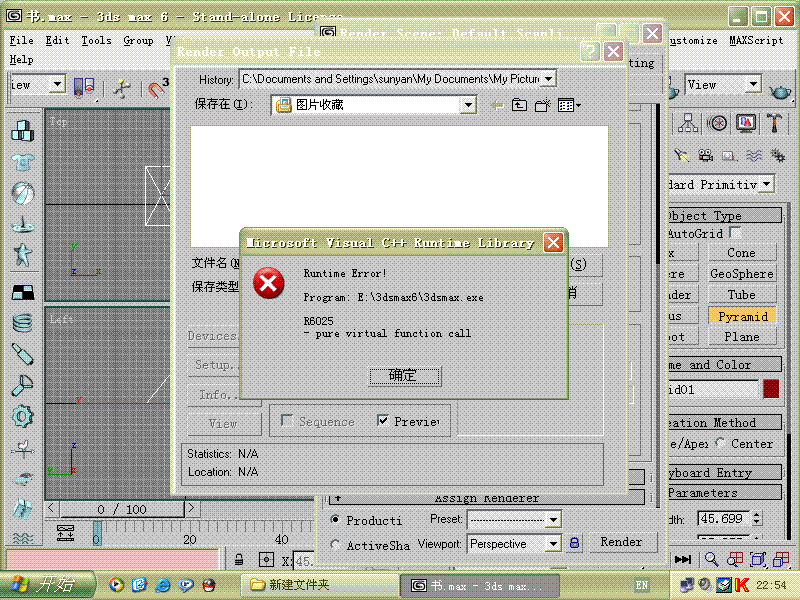Click the Width spinner arrows

757,518
